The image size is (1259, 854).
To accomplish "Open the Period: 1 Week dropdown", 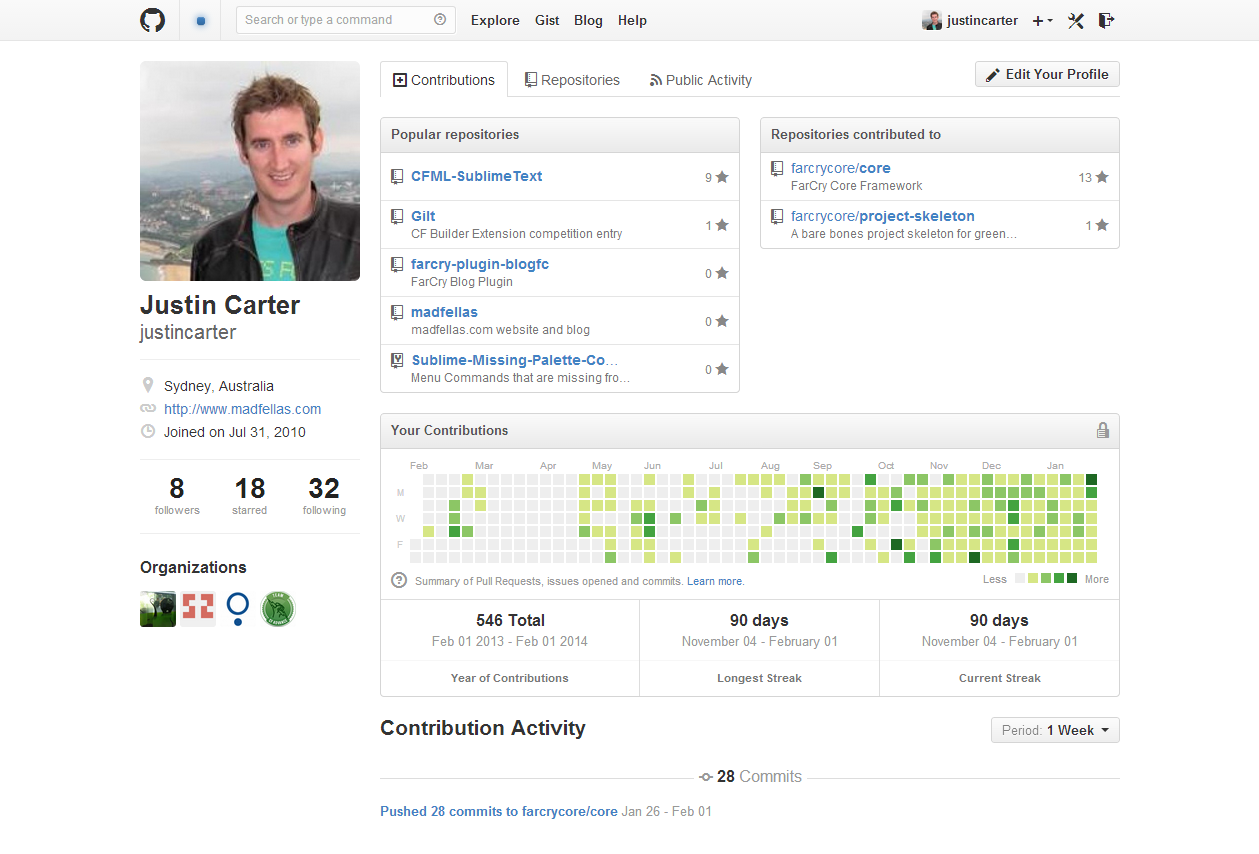I will [x=1055, y=730].
